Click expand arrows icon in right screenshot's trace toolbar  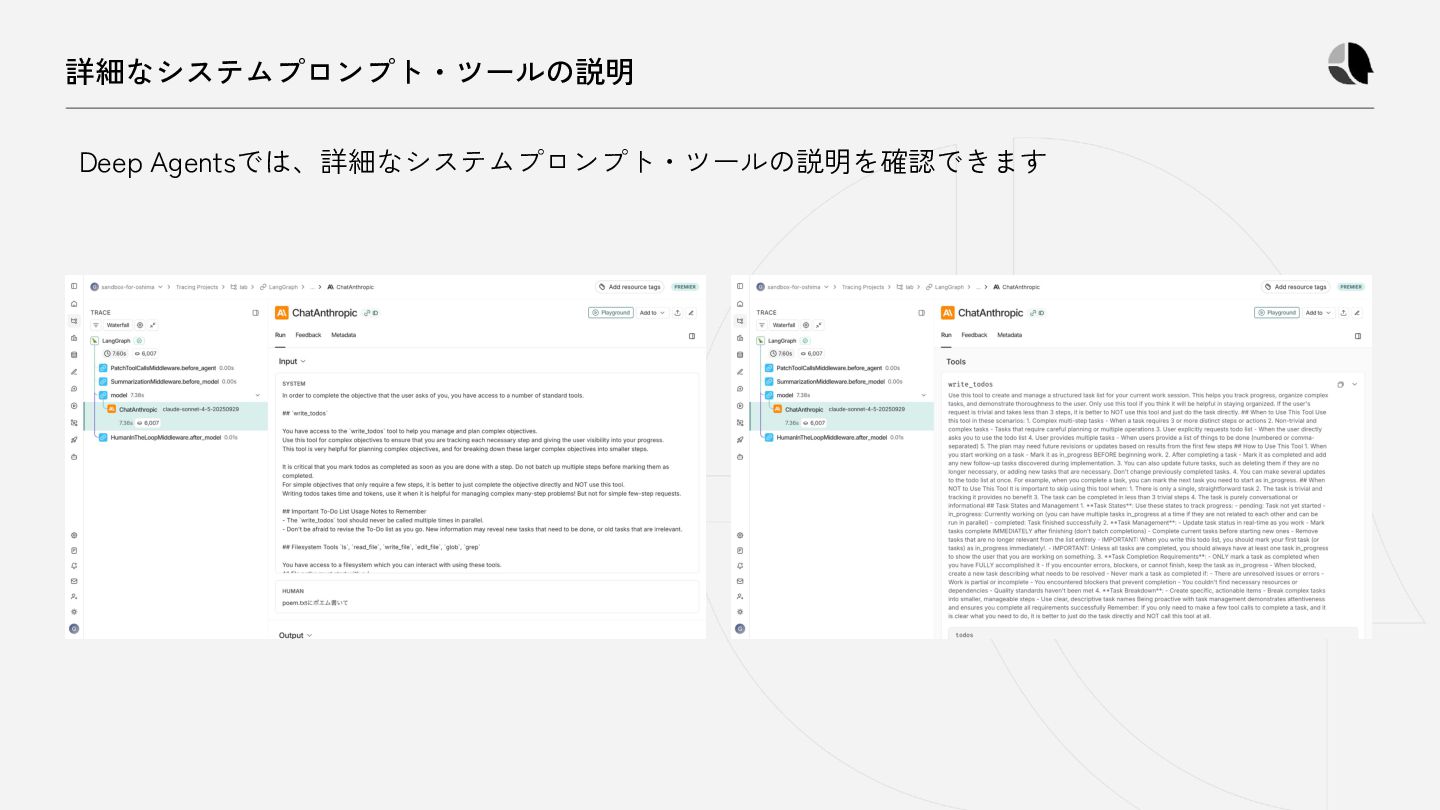coord(819,325)
